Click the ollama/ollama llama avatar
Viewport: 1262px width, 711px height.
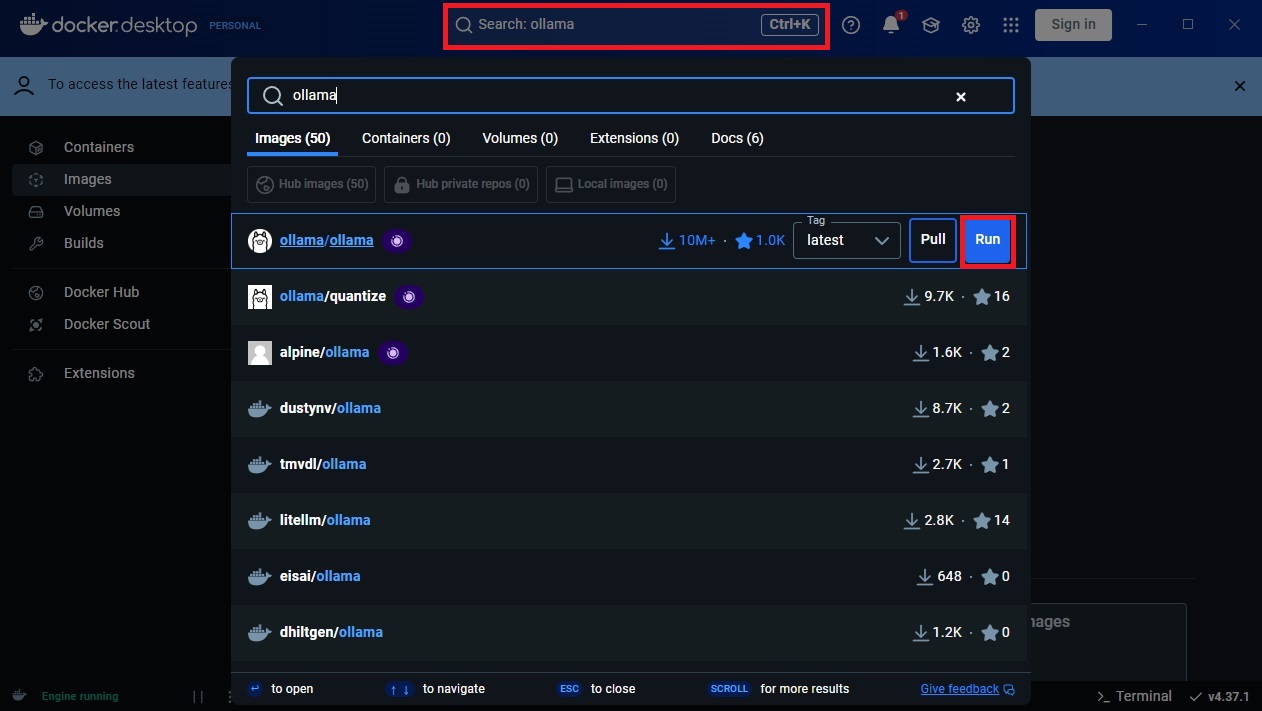tap(260, 241)
